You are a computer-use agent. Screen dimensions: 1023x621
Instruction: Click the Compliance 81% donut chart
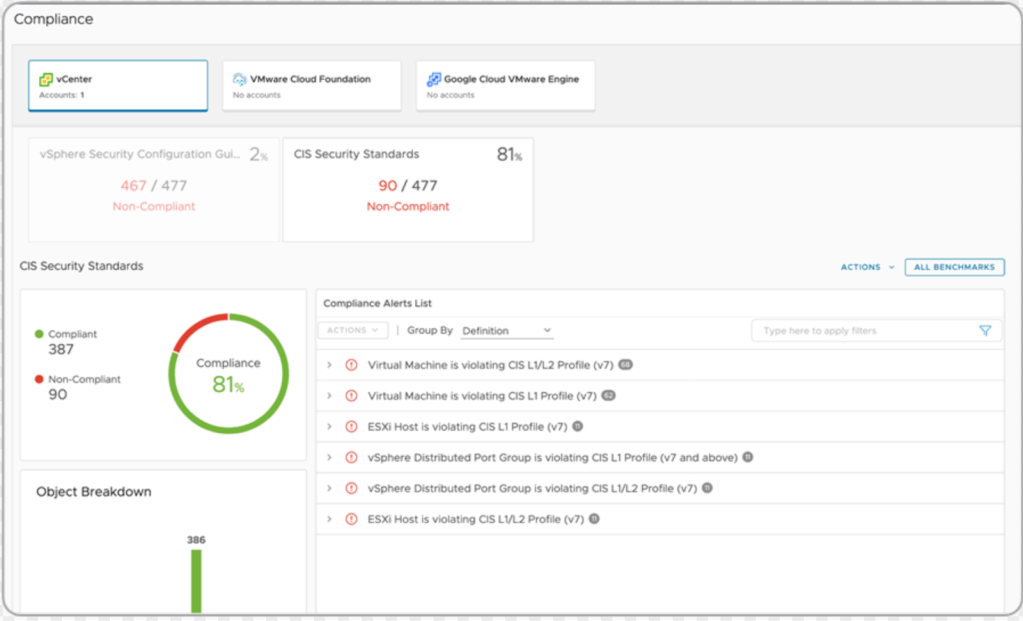228,374
